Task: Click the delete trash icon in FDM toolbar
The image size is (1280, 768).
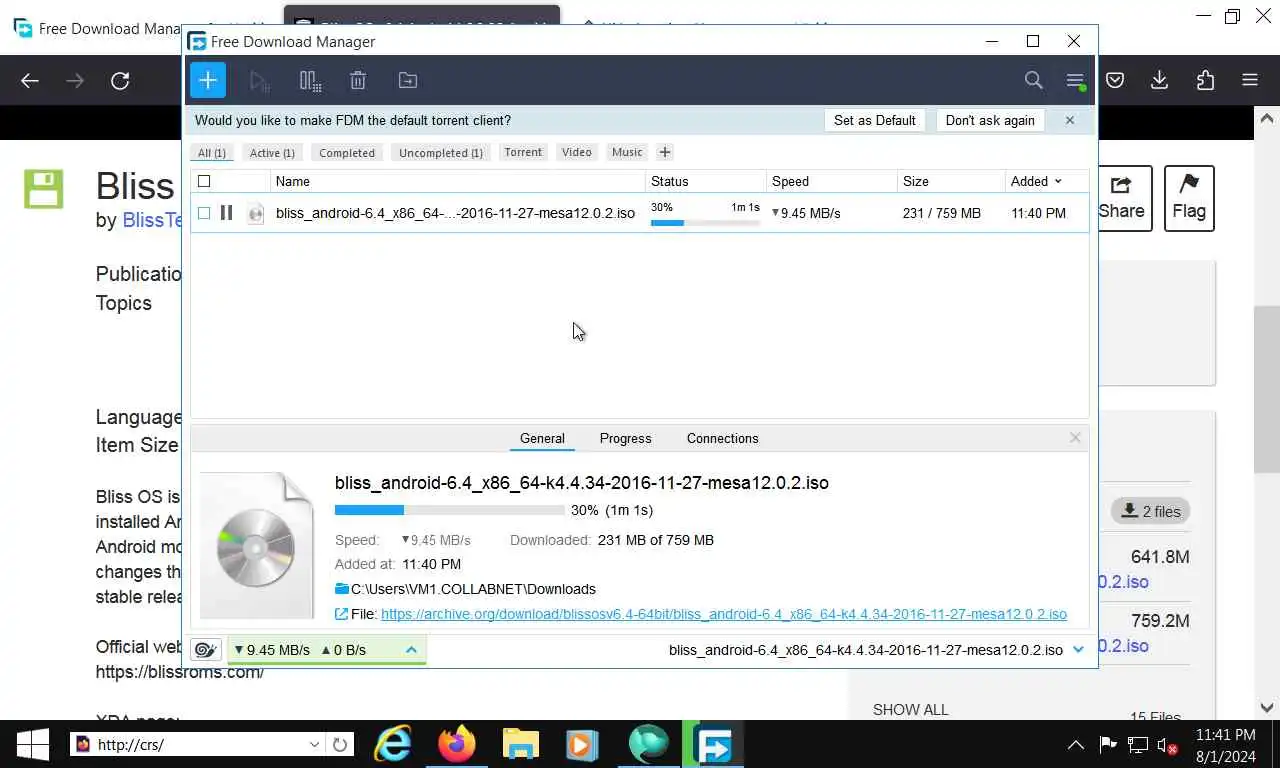Action: (x=358, y=81)
